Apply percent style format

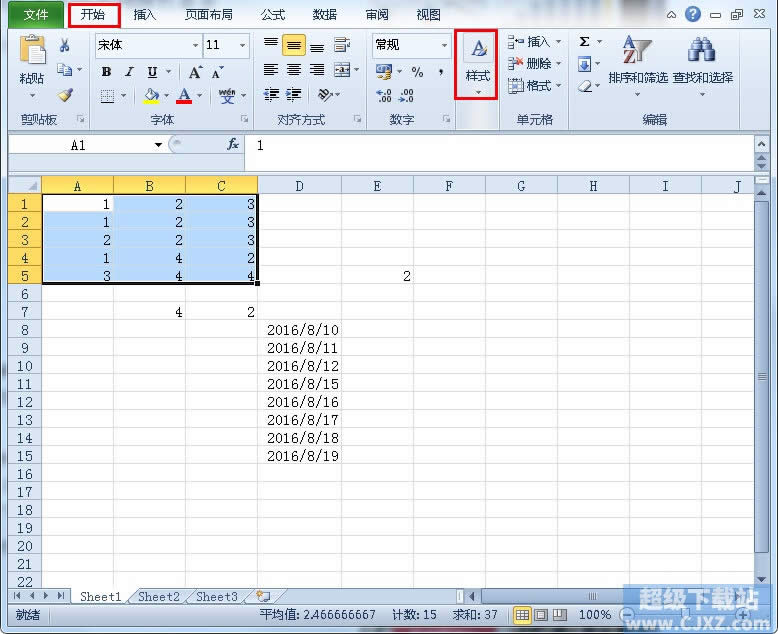click(417, 72)
